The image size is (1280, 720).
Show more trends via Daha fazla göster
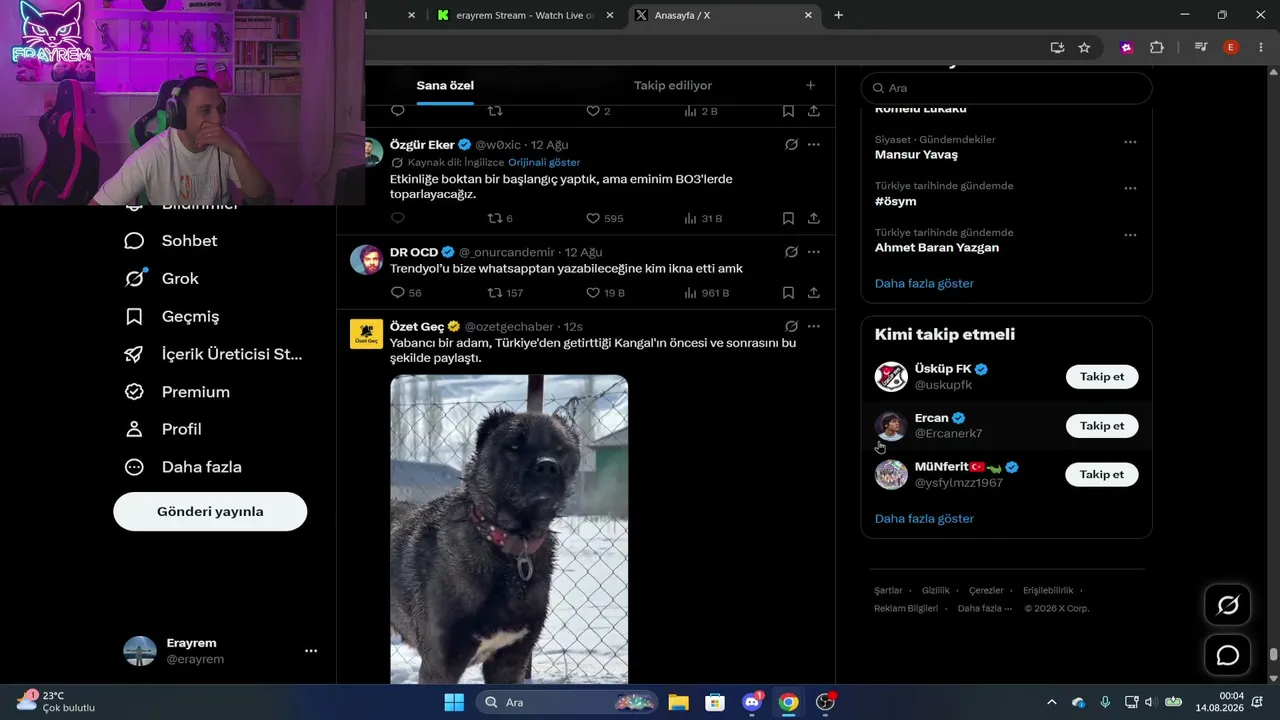(x=924, y=283)
